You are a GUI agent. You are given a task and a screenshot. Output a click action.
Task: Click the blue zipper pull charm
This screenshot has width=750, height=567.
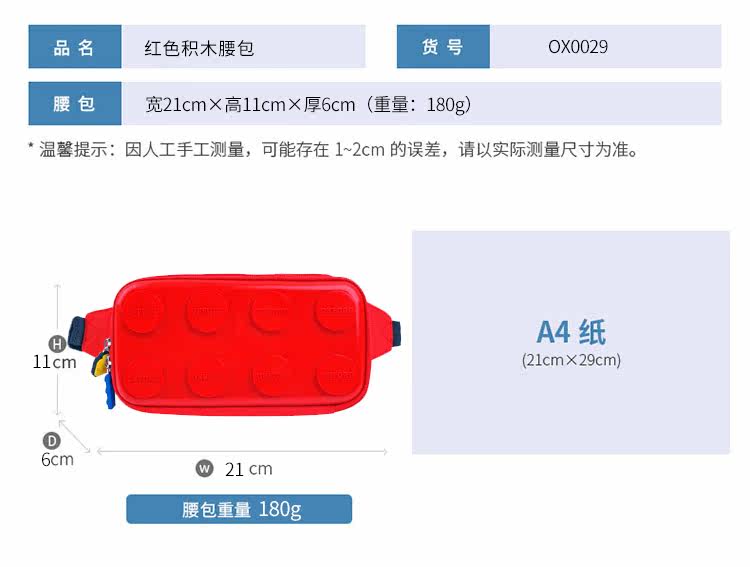pos(110,390)
